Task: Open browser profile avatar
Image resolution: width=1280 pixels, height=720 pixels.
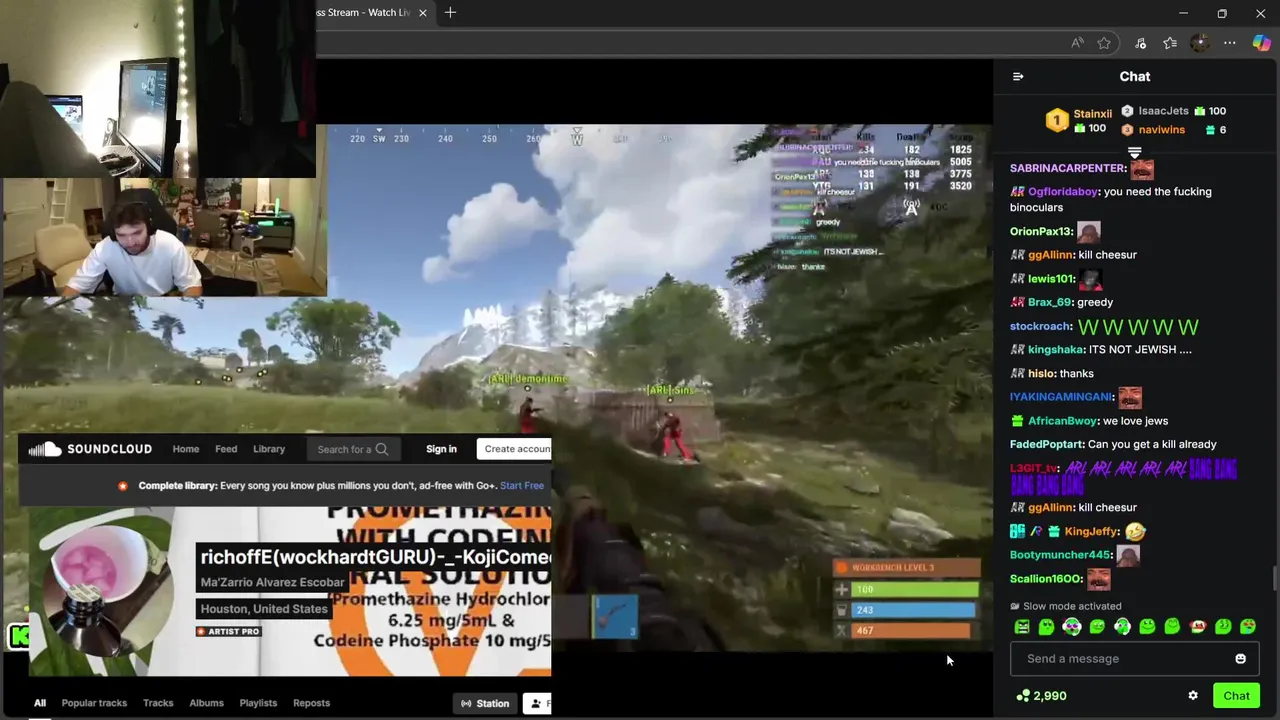Action: click(1200, 43)
